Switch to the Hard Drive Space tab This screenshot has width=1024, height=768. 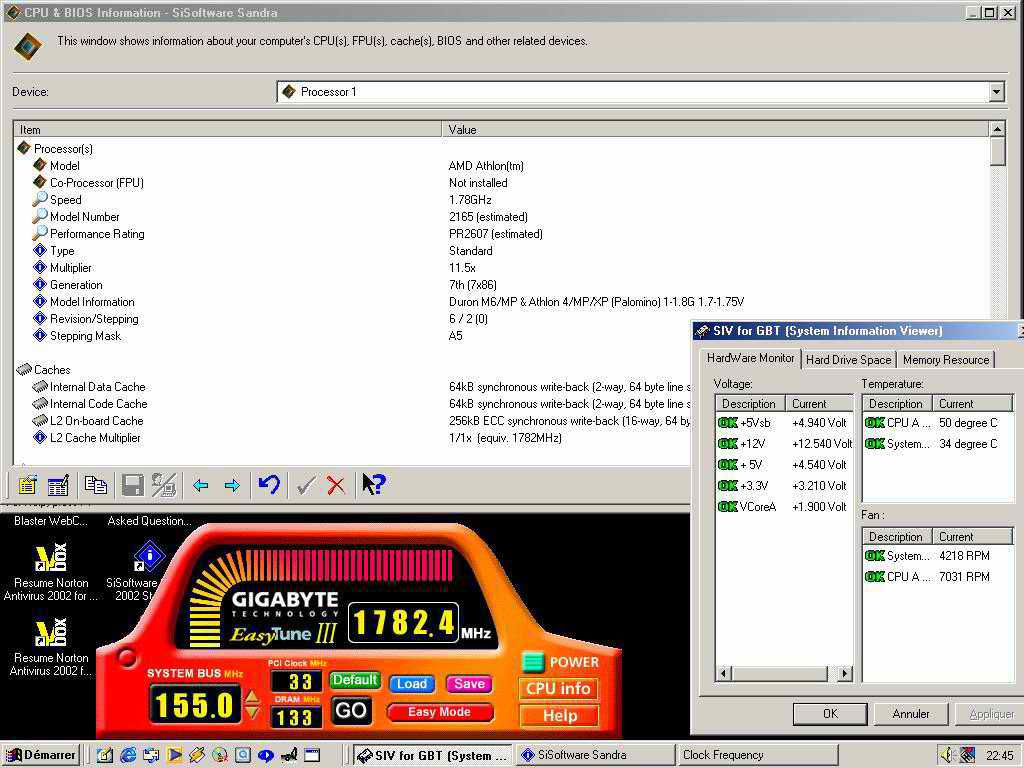tap(848, 360)
